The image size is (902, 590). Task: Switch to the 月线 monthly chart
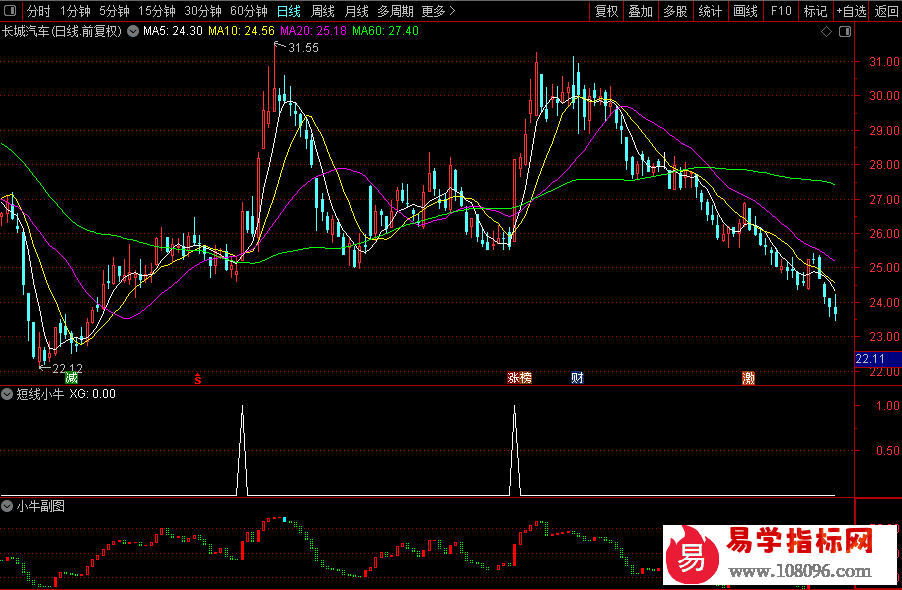(x=356, y=11)
